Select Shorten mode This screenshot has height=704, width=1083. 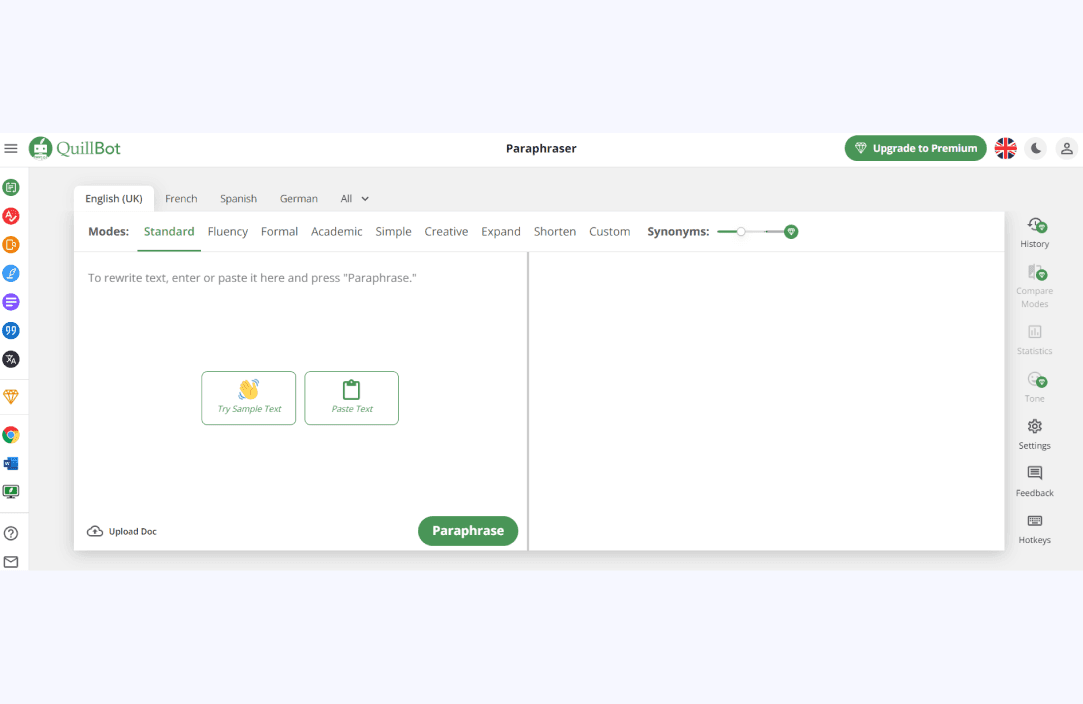coord(555,231)
